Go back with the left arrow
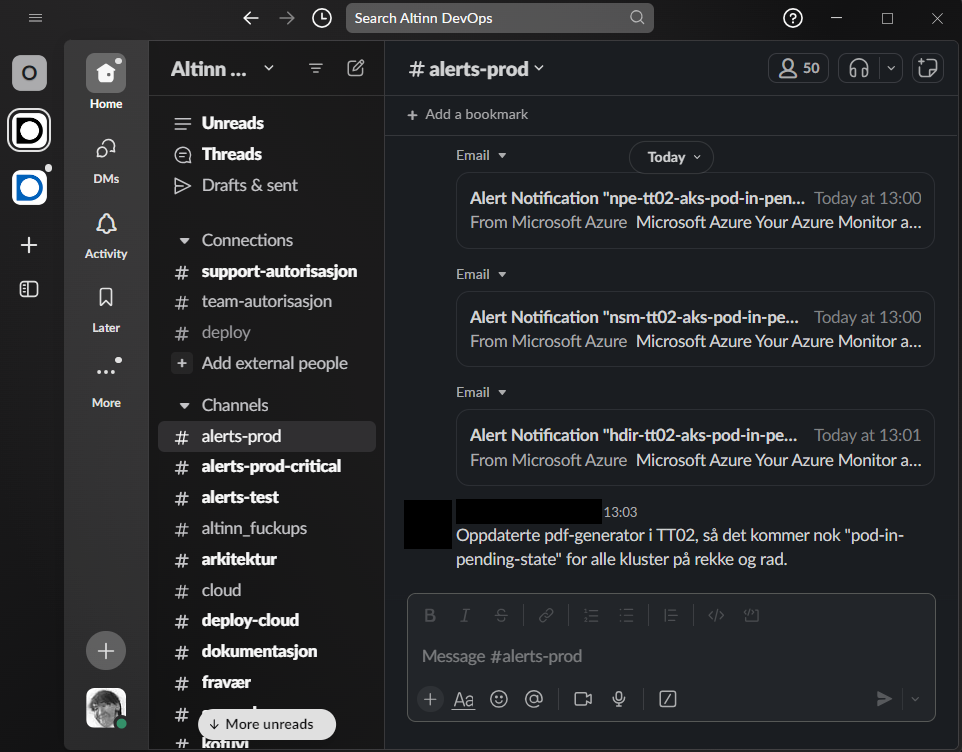Image resolution: width=962 pixels, height=752 pixels. pyautogui.click(x=250, y=18)
